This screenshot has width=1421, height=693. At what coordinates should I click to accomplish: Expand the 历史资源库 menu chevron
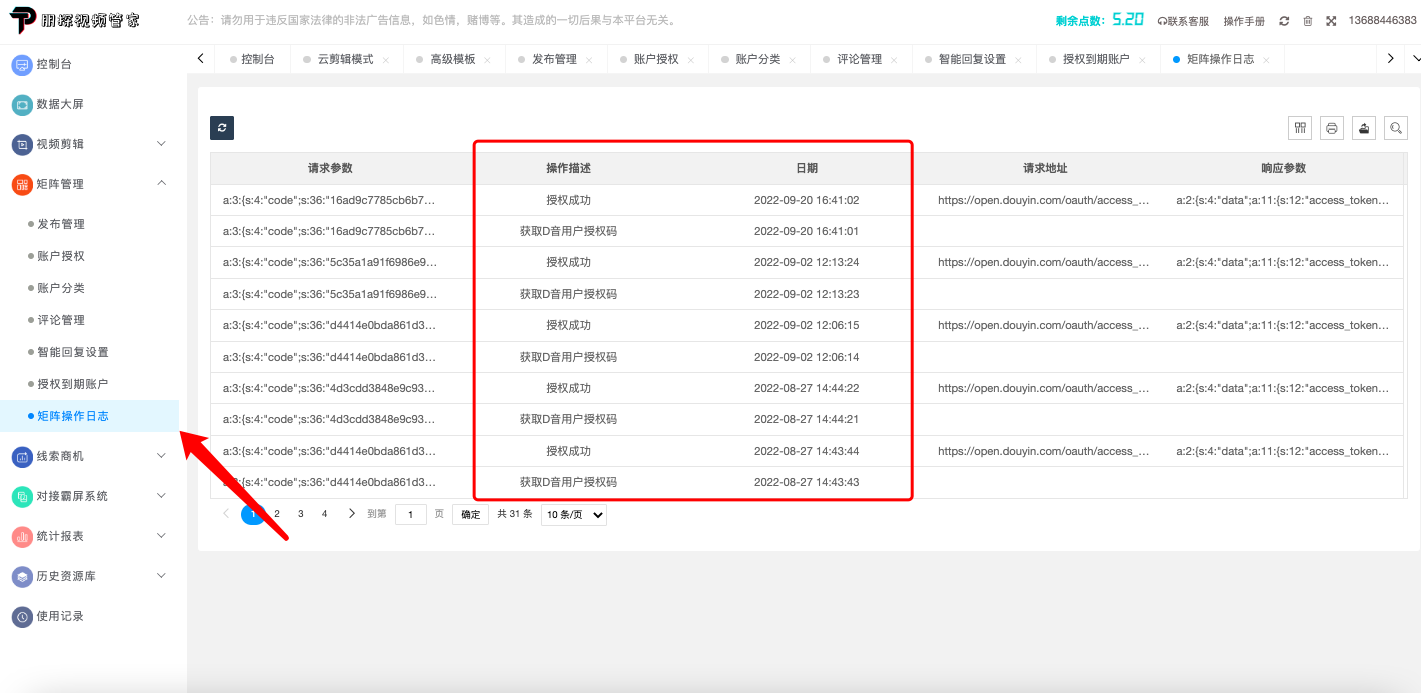162,576
